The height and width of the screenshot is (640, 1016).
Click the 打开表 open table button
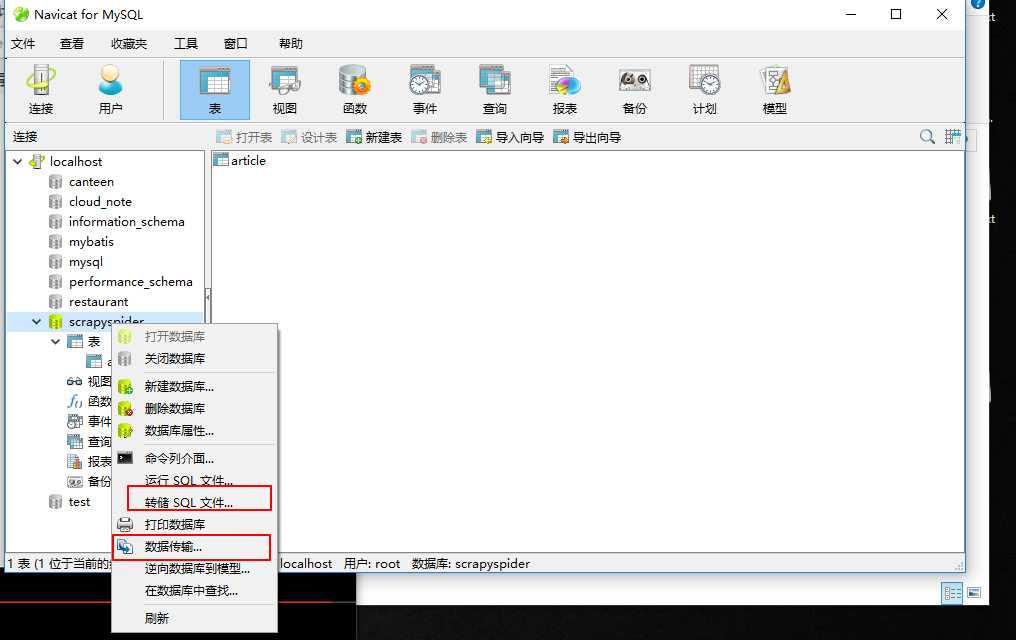pos(244,137)
